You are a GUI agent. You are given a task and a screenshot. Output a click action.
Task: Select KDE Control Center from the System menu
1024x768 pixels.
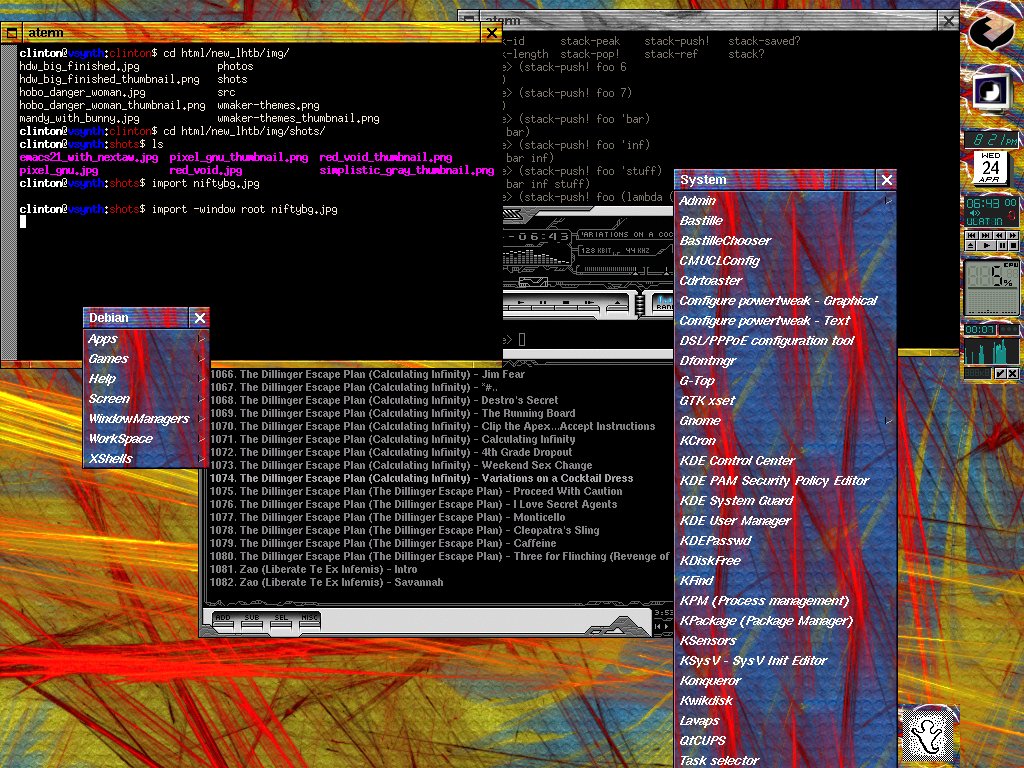pyautogui.click(x=737, y=461)
